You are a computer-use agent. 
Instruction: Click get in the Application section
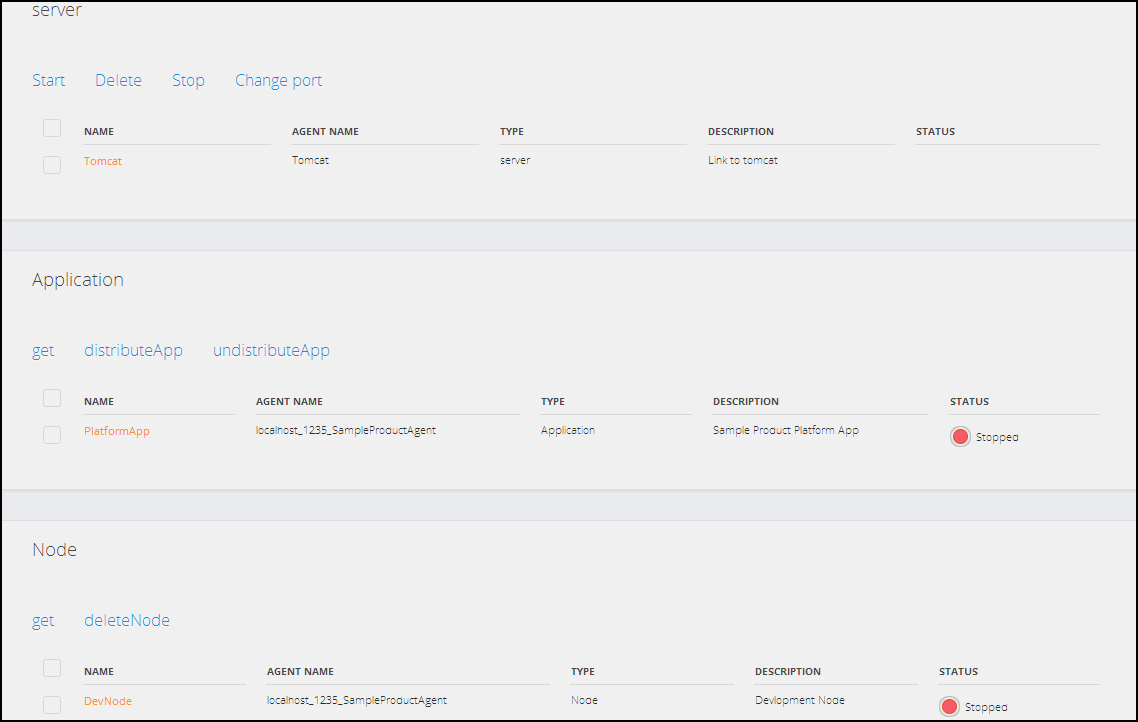pos(43,350)
